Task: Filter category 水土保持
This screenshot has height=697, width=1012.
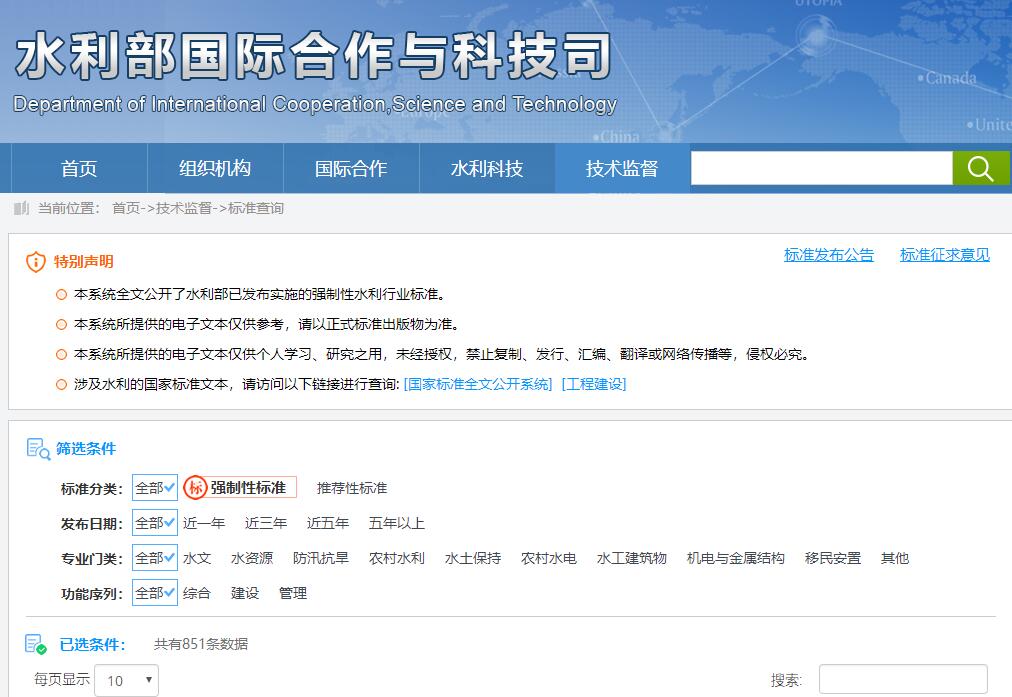Action: tap(472, 558)
